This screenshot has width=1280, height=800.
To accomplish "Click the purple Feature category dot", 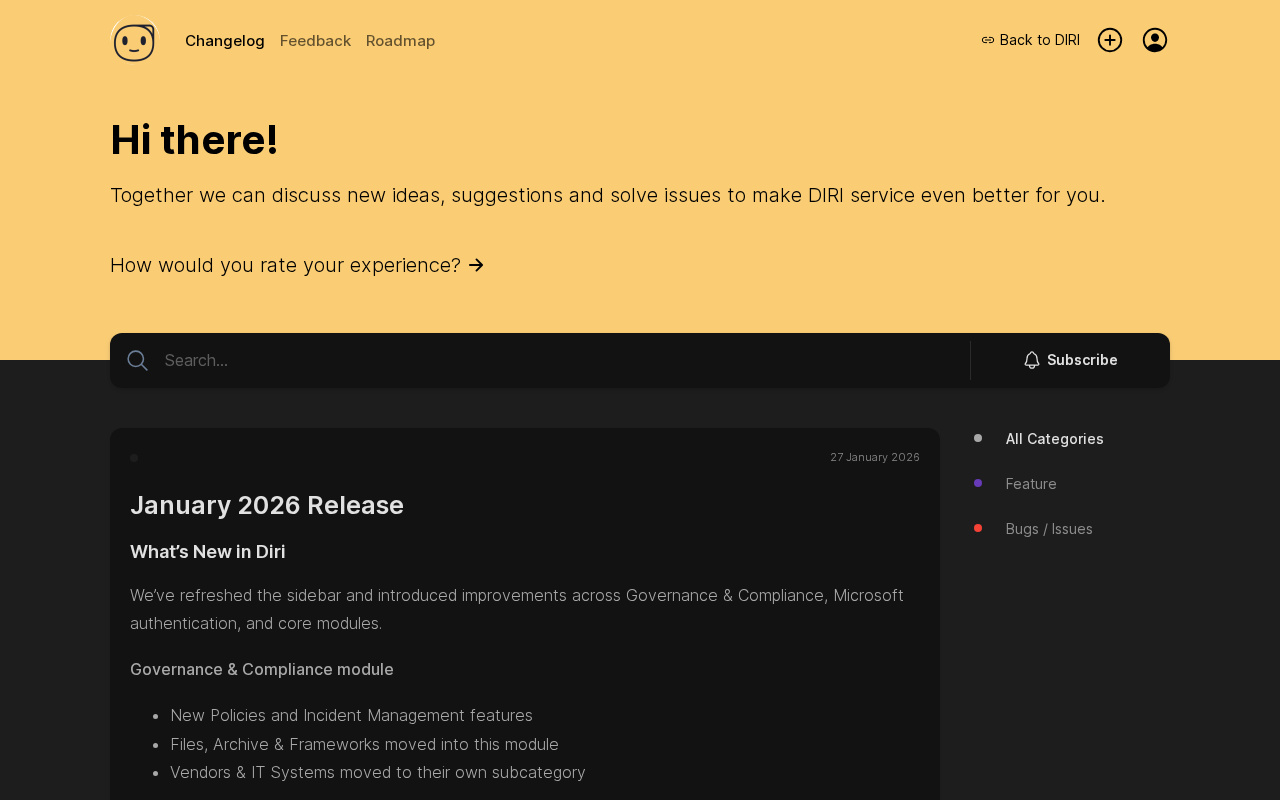I will (x=978, y=483).
